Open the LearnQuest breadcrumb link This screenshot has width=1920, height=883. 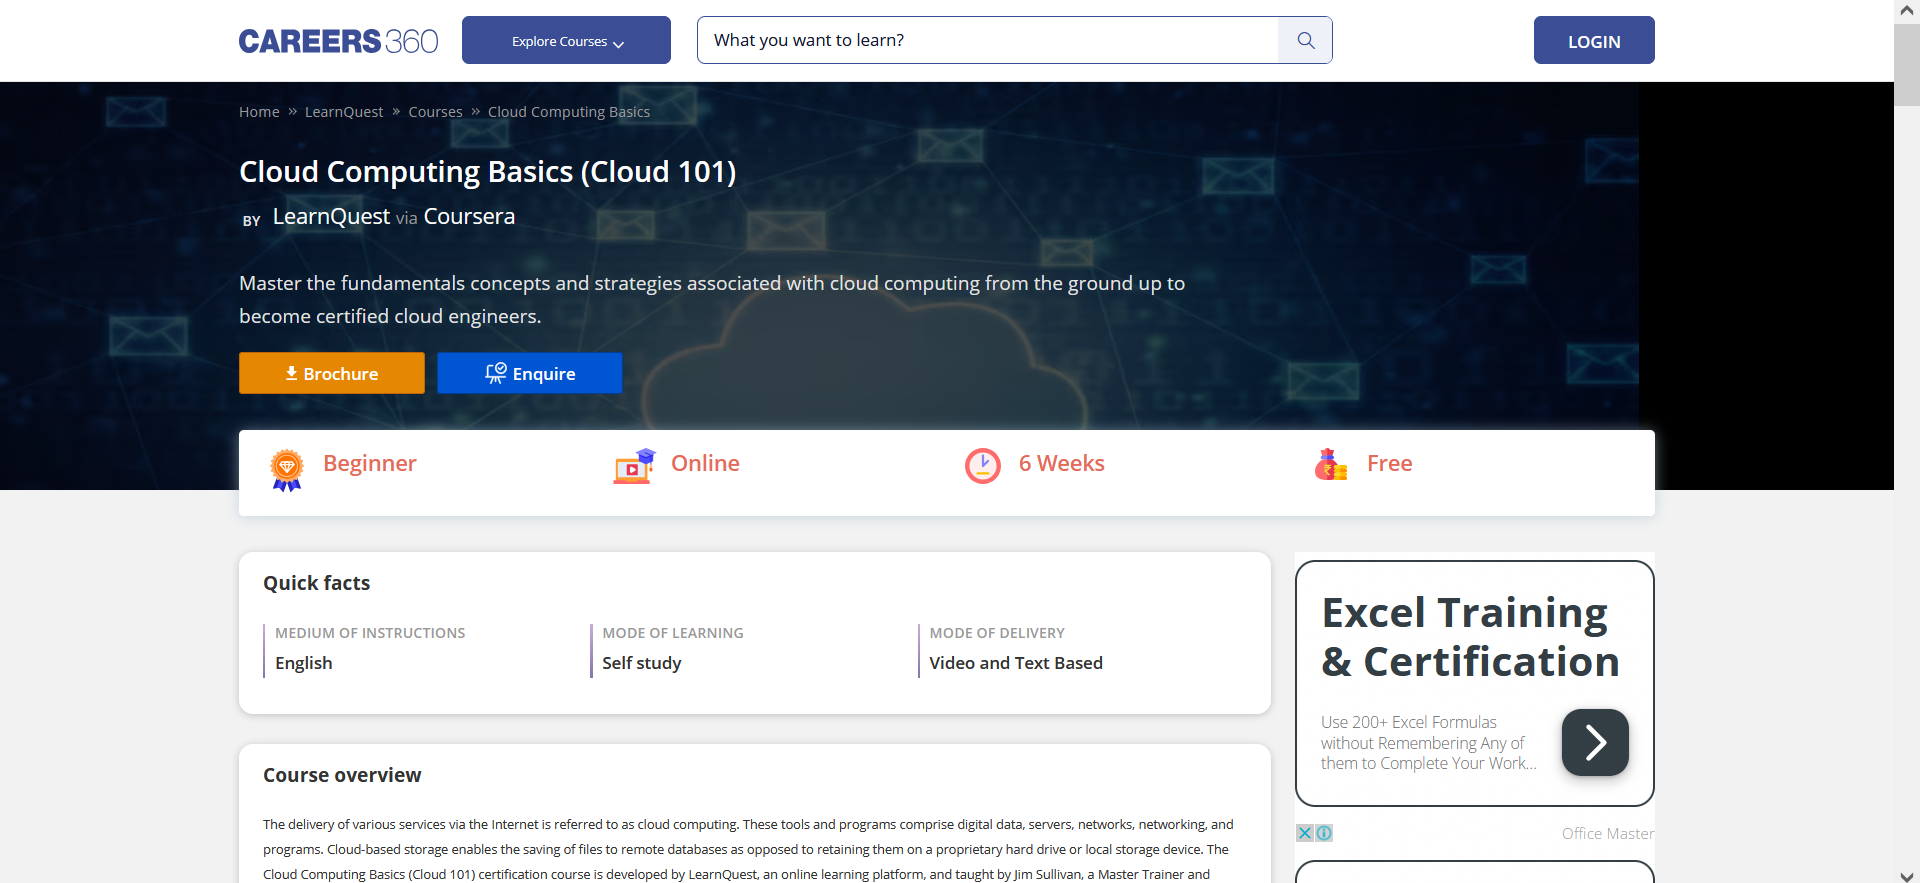(344, 112)
